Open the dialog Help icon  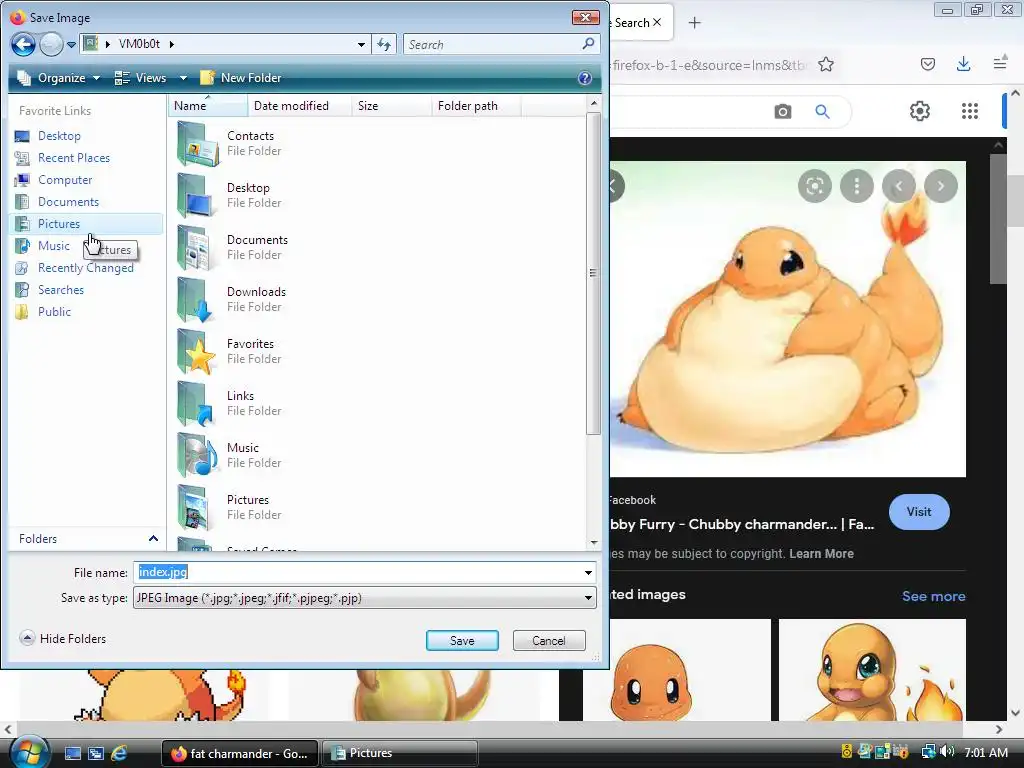[x=585, y=78]
